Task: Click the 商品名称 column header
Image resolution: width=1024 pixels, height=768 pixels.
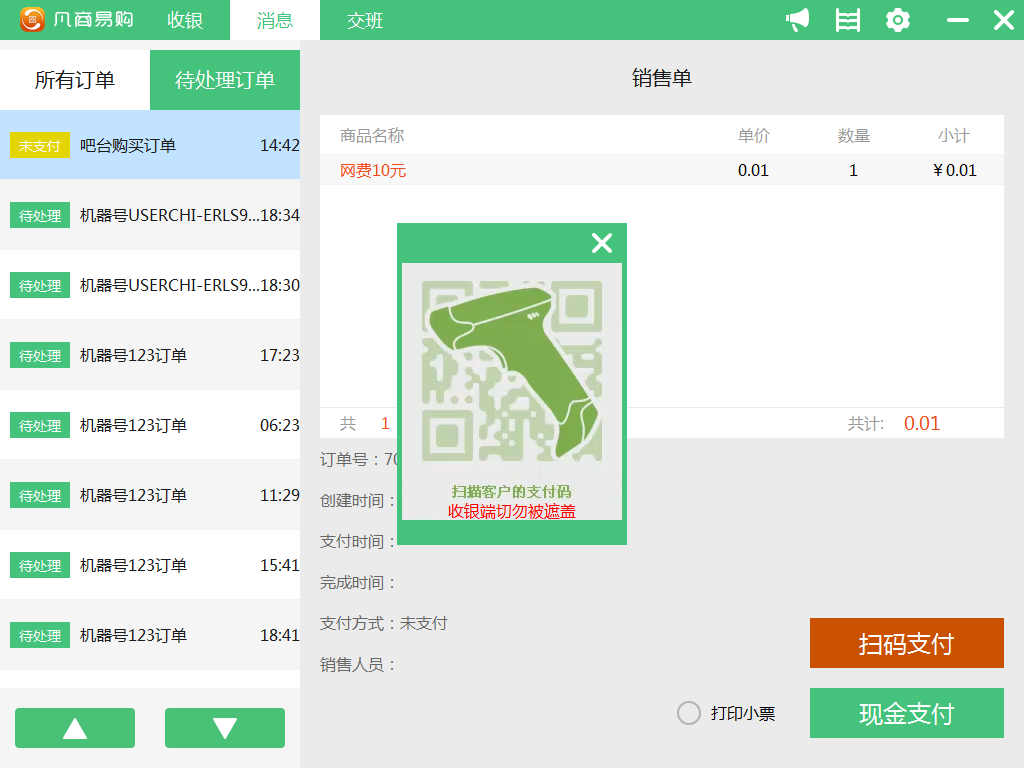Action: pyautogui.click(x=372, y=135)
